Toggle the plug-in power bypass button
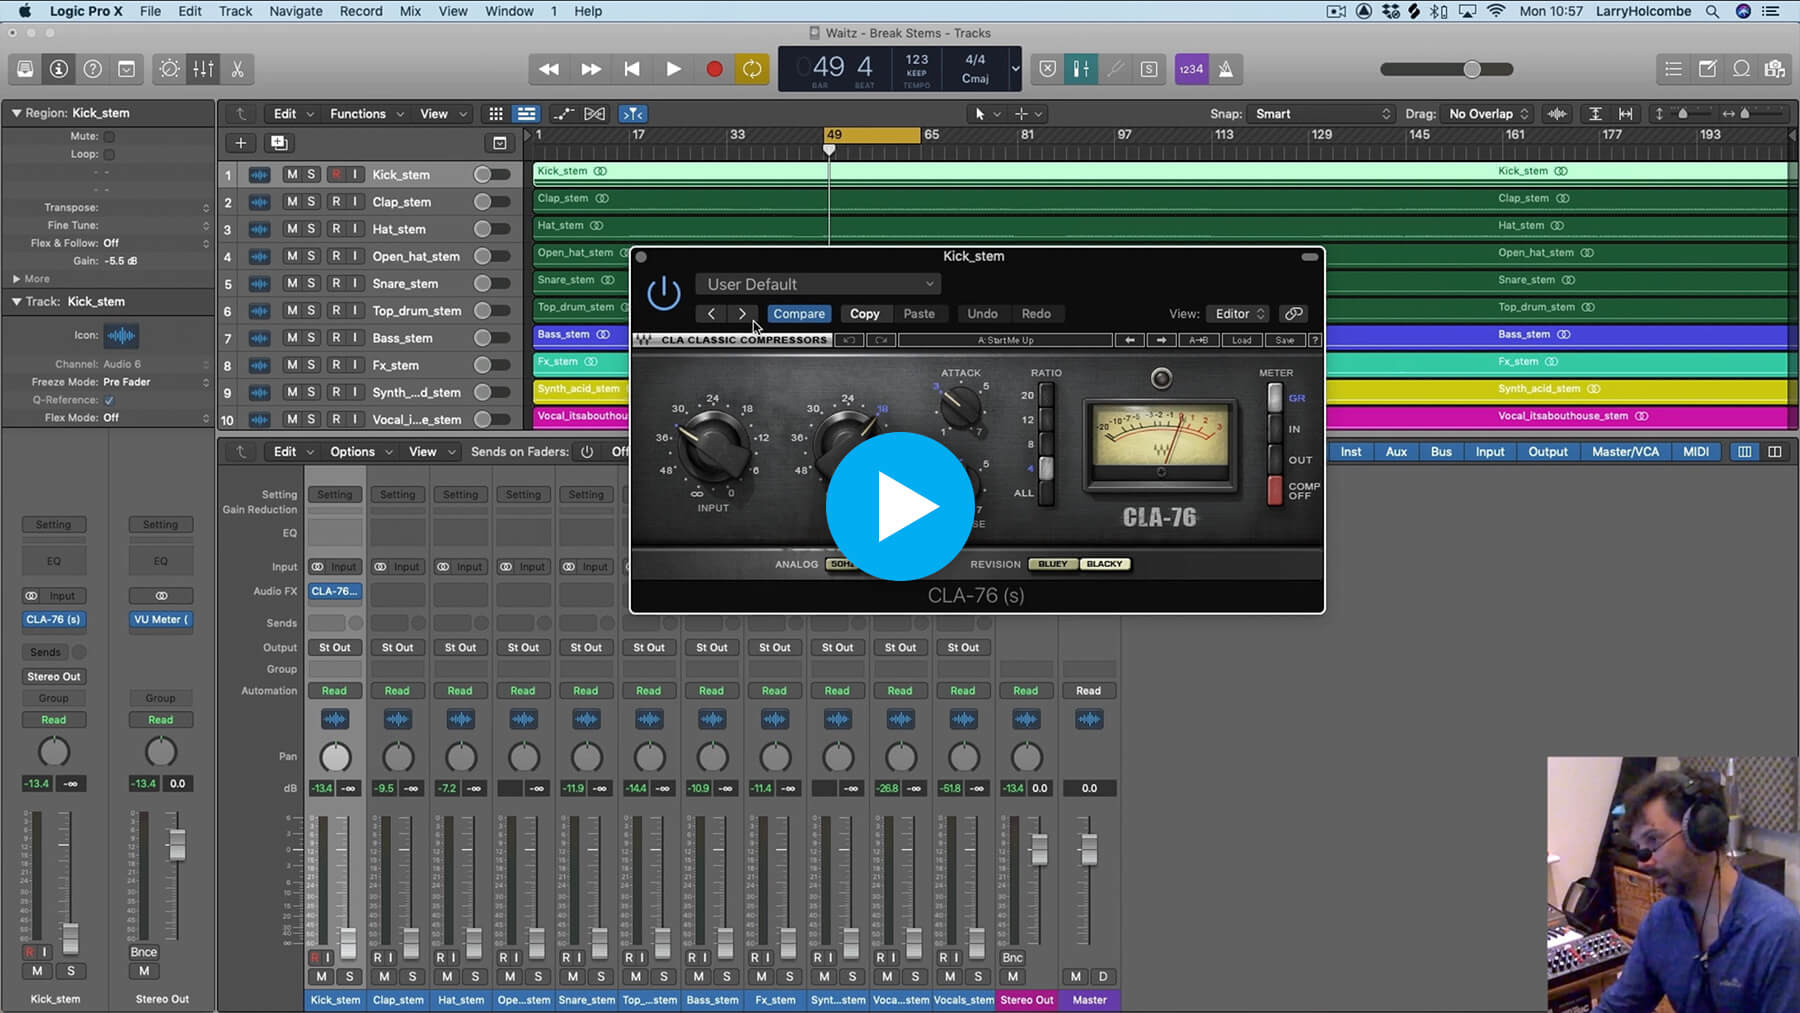The width and height of the screenshot is (1800, 1013). [664, 293]
